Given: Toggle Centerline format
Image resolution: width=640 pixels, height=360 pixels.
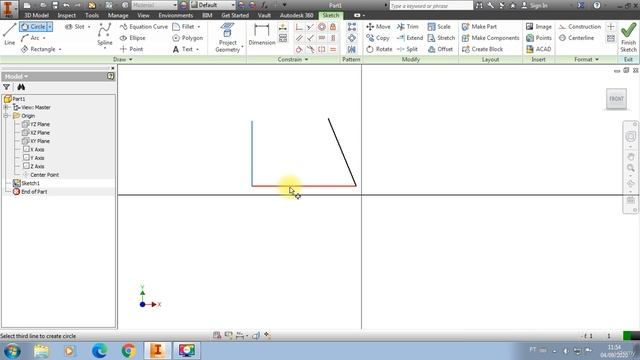Looking at the screenshot, I should tap(576, 38).
